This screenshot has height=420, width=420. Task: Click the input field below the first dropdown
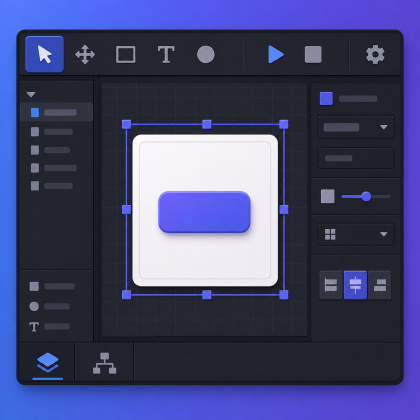point(356,158)
